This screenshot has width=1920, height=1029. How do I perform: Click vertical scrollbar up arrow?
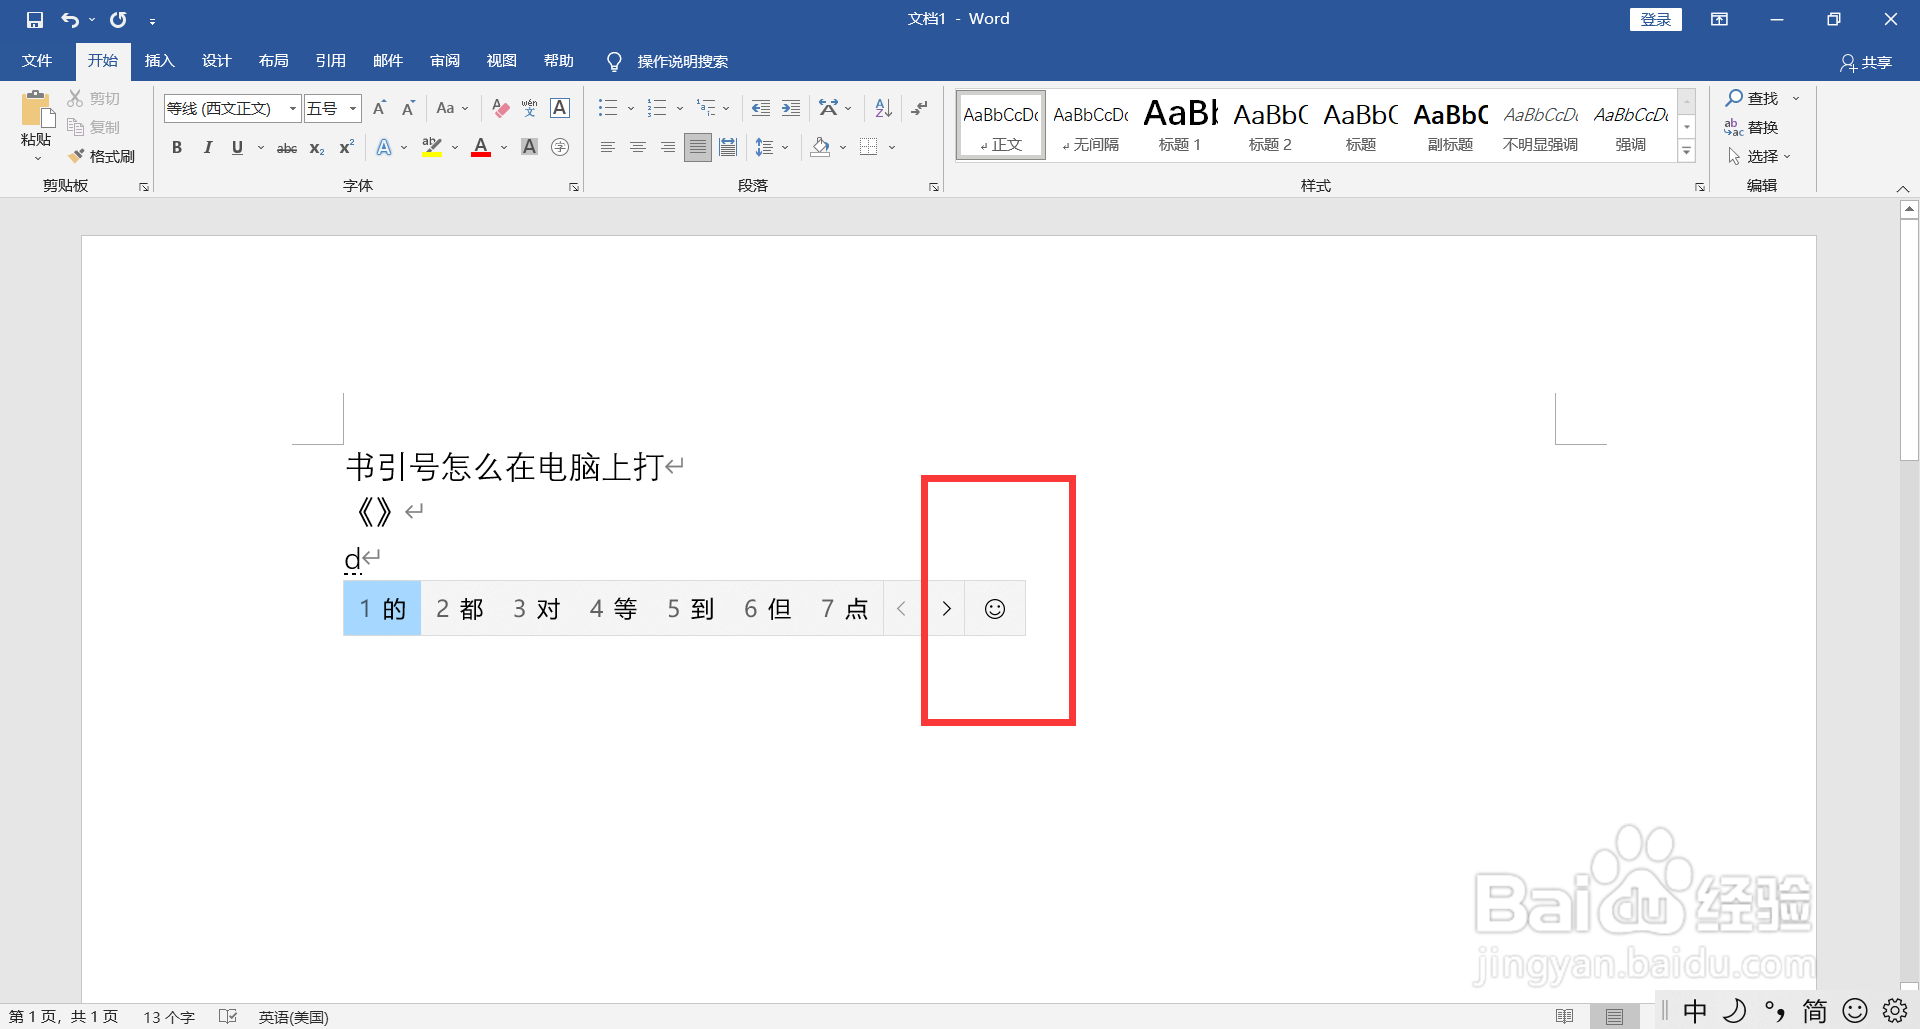[1909, 209]
